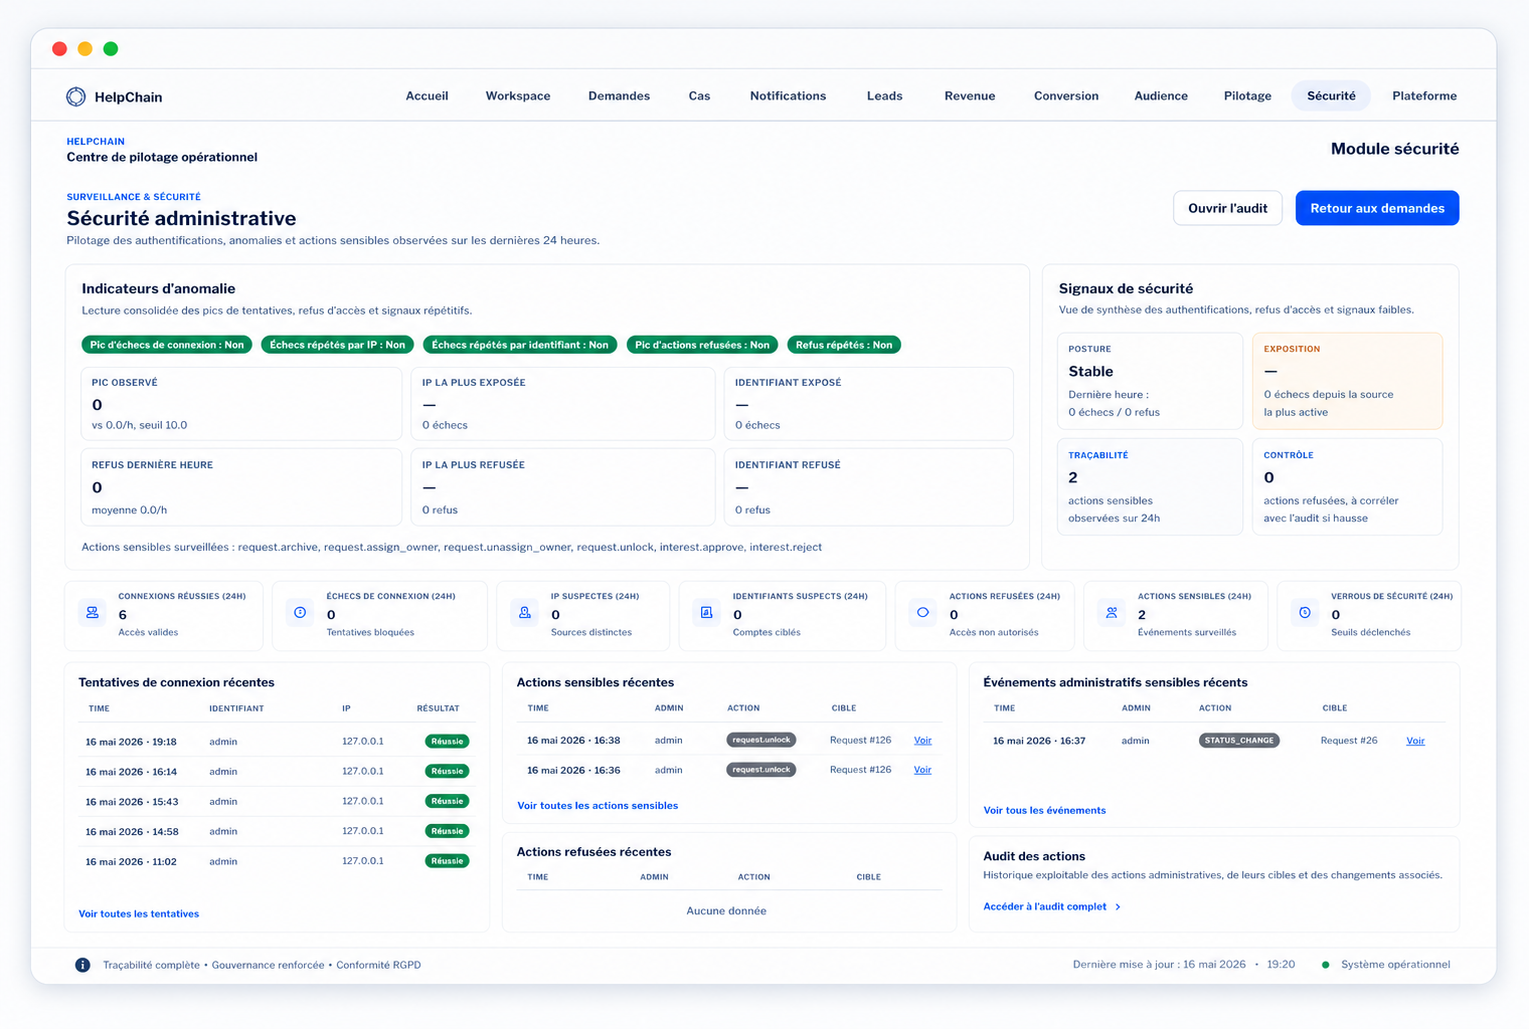Image resolution: width=1529 pixels, height=1029 pixels.
Task: Click the 'Aucune donnée' text
Action: 726,911
